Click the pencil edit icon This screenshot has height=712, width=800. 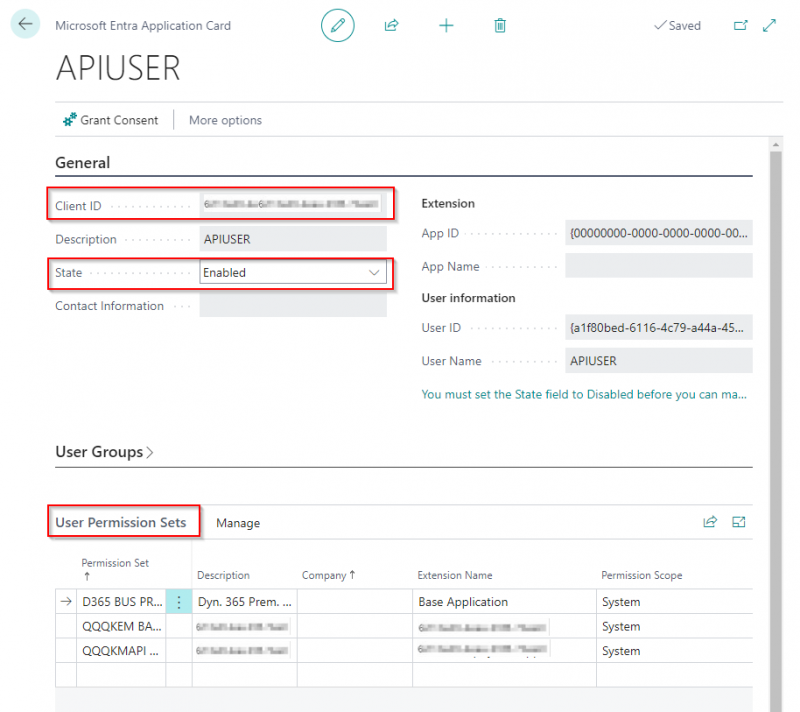tap(338, 25)
